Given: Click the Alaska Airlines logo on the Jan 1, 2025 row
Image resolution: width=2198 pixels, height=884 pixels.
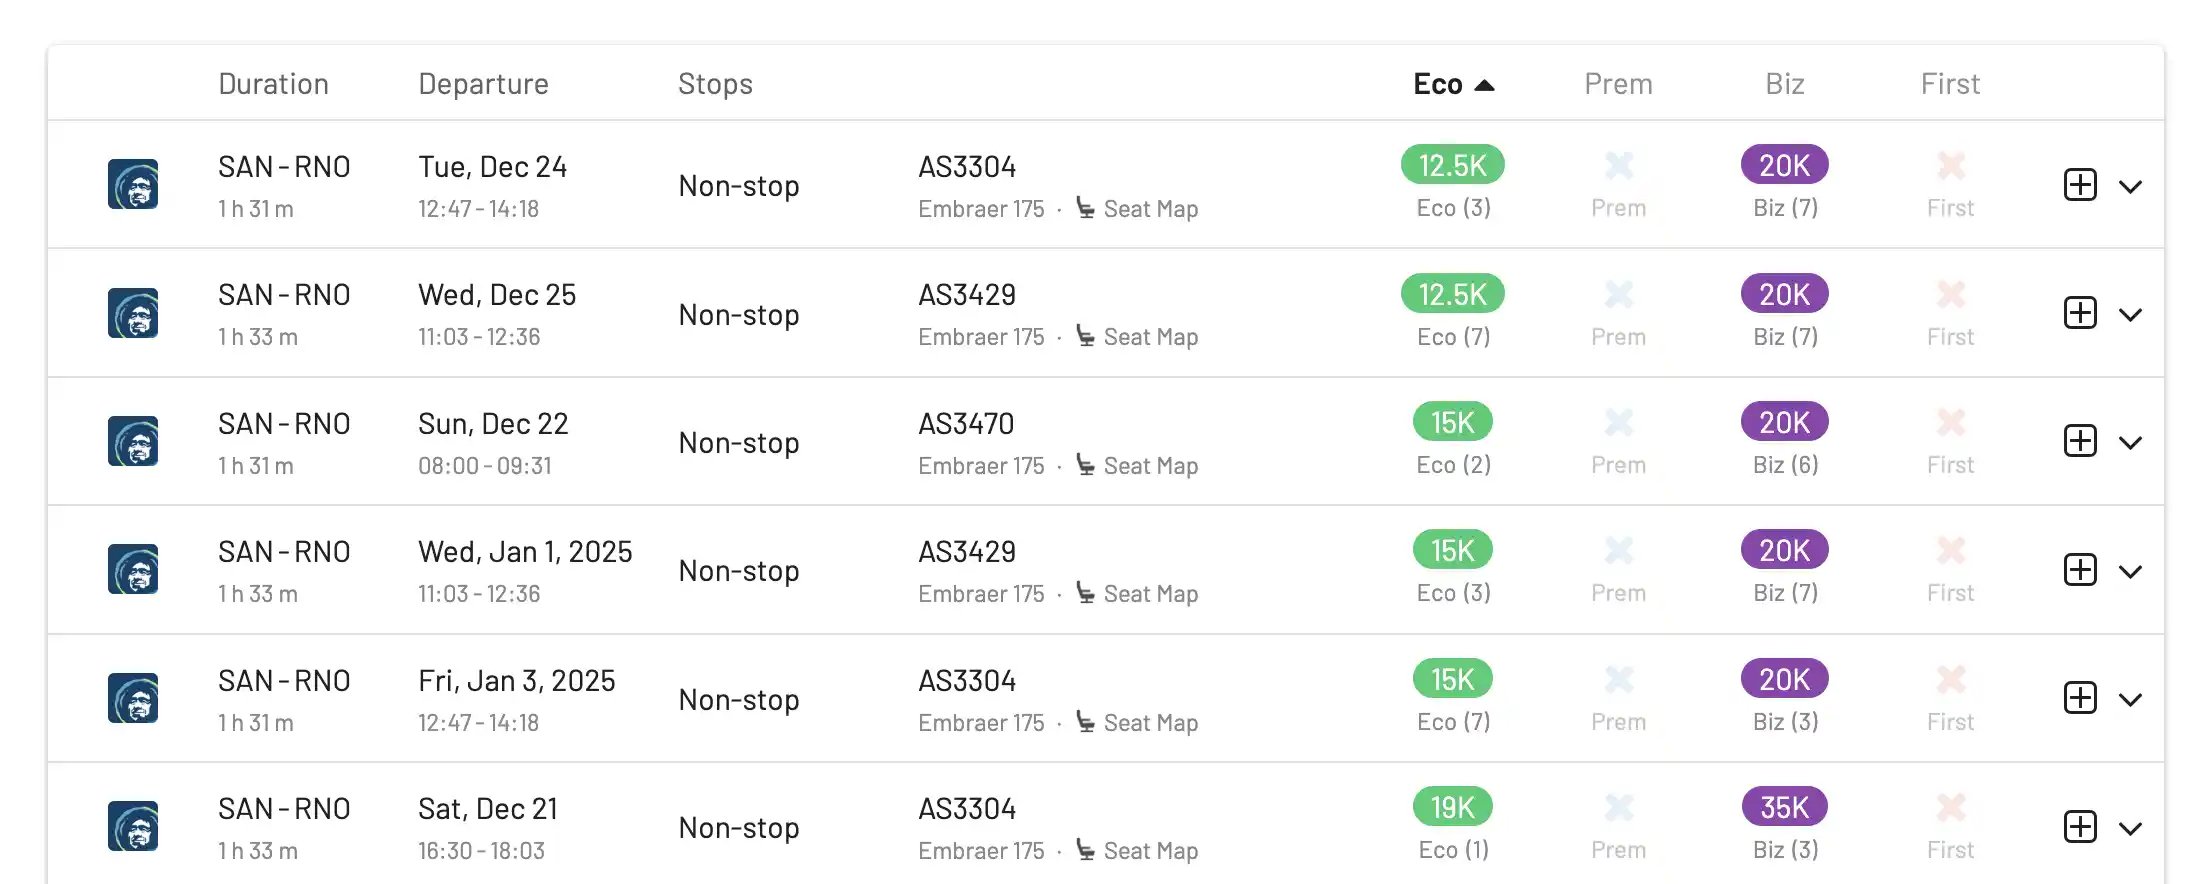Looking at the screenshot, I should pyautogui.click(x=133, y=570).
